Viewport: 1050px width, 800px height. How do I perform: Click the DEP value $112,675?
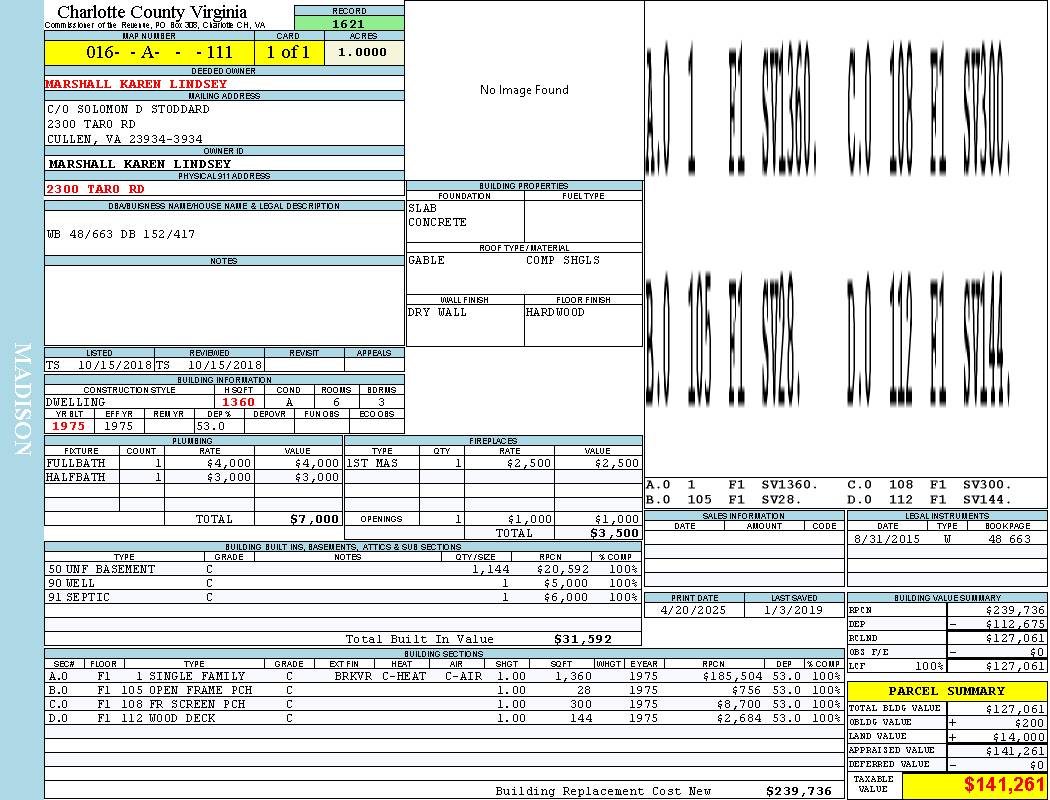coord(1015,625)
